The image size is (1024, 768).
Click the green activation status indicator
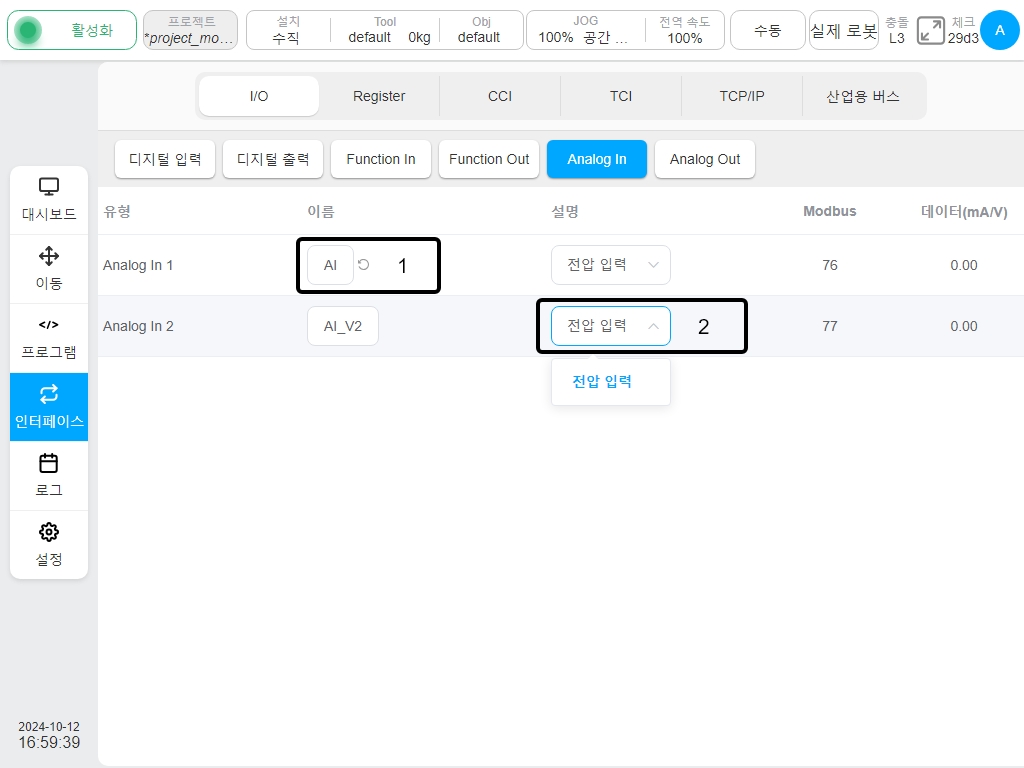point(28,30)
